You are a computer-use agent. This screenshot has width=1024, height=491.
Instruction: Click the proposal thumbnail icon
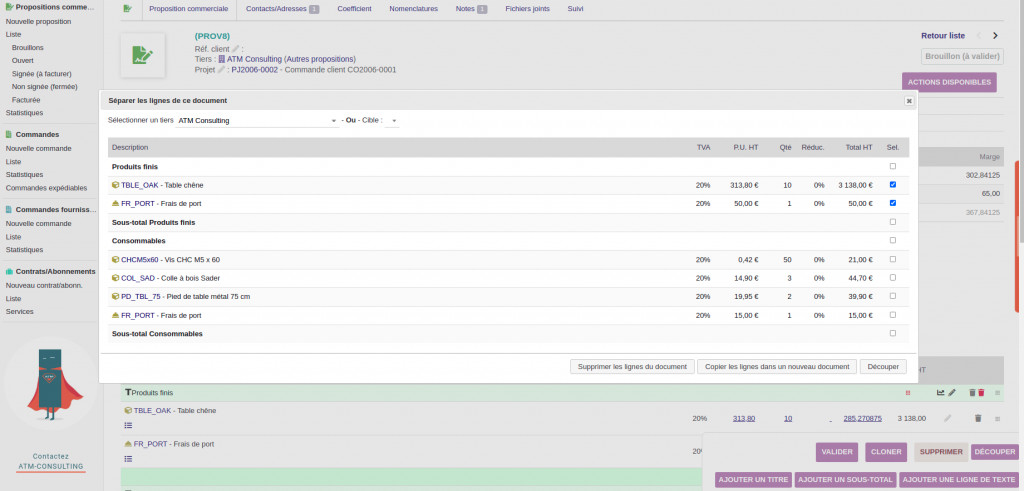pos(142,56)
